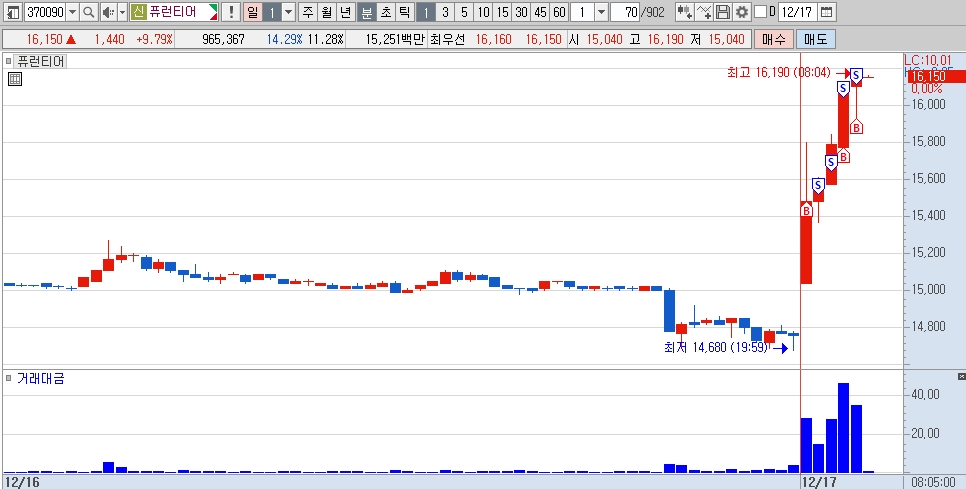Select the 1-minute interval button
The image size is (966, 489).
click(425, 12)
